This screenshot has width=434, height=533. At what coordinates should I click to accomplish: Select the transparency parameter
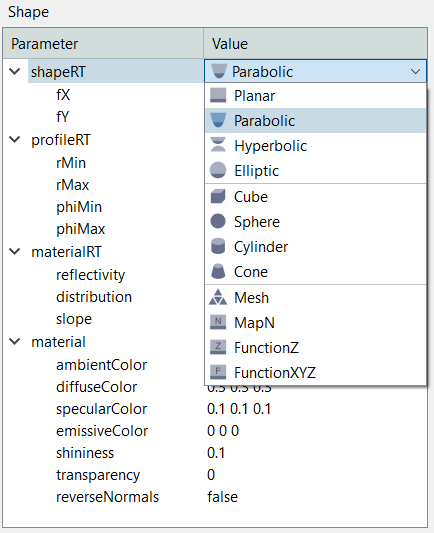click(98, 475)
